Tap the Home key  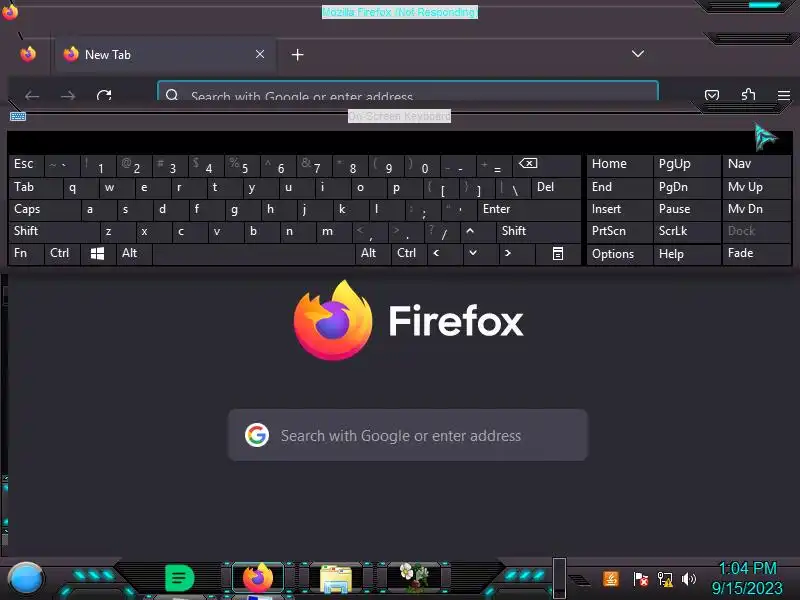[619, 164]
